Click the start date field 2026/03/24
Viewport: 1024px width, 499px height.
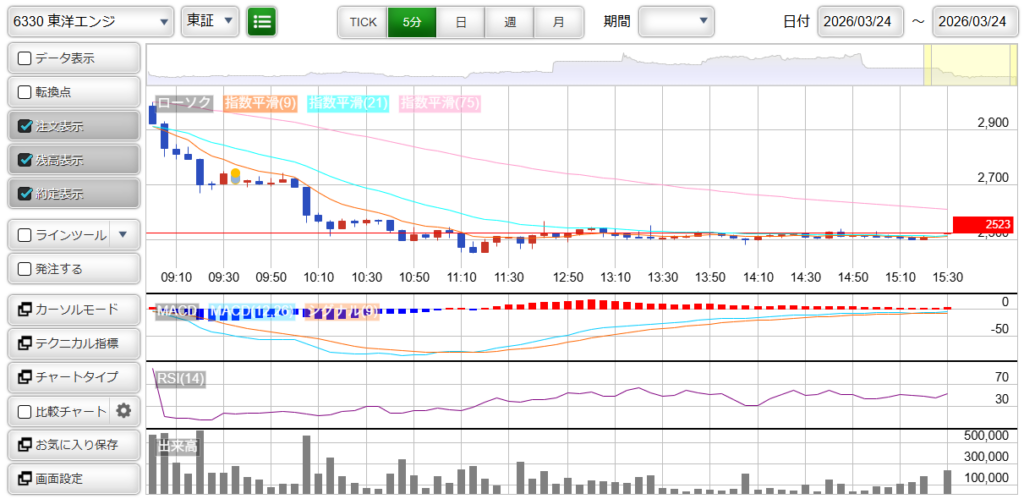coord(860,21)
